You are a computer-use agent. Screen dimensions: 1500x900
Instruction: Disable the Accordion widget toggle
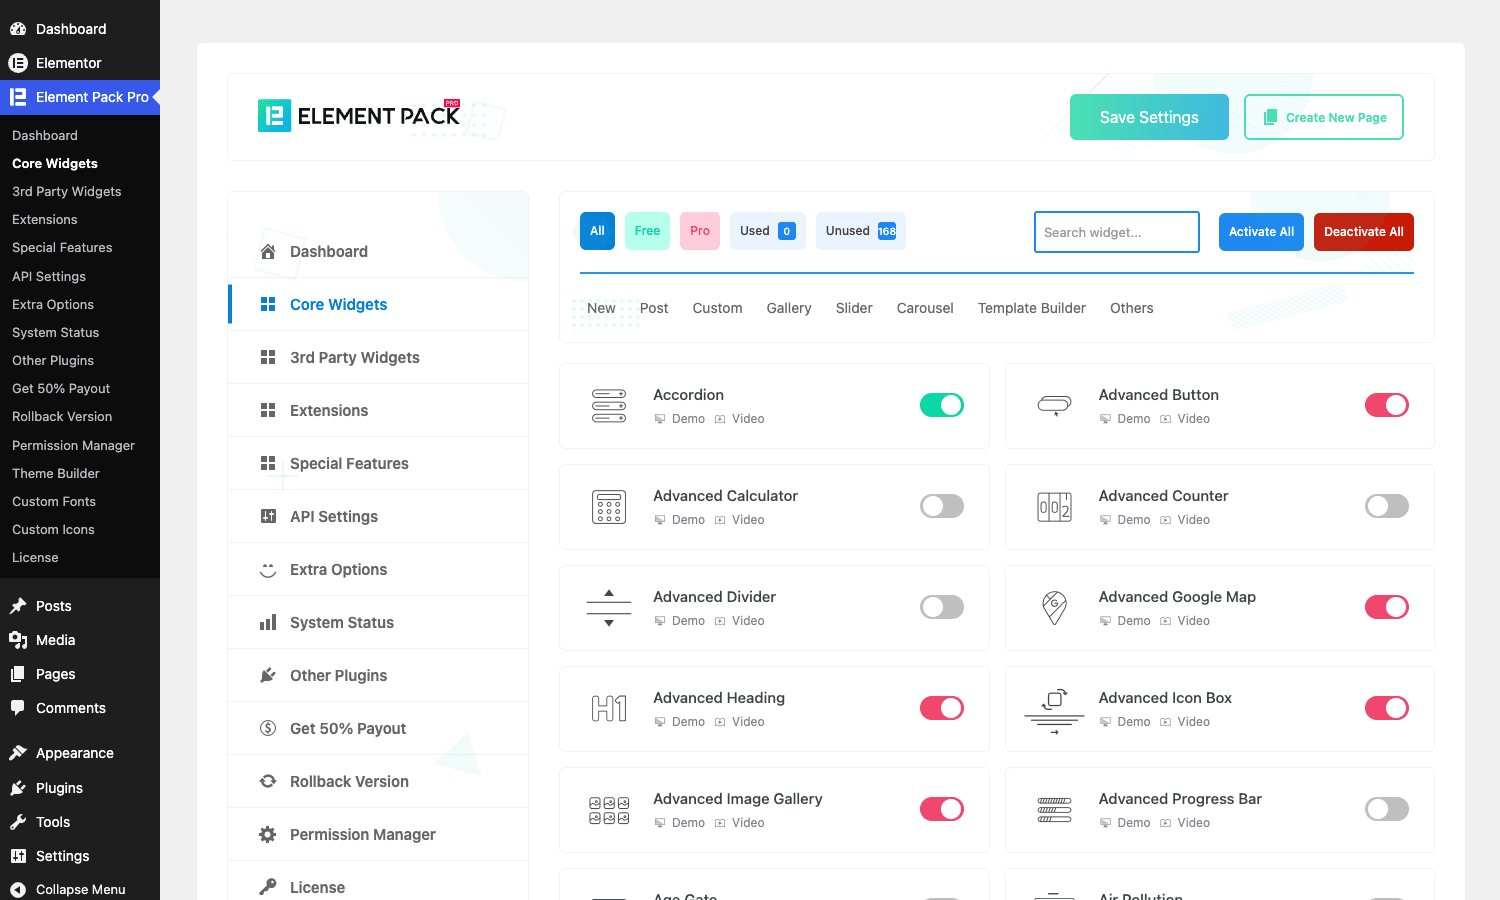coord(942,405)
